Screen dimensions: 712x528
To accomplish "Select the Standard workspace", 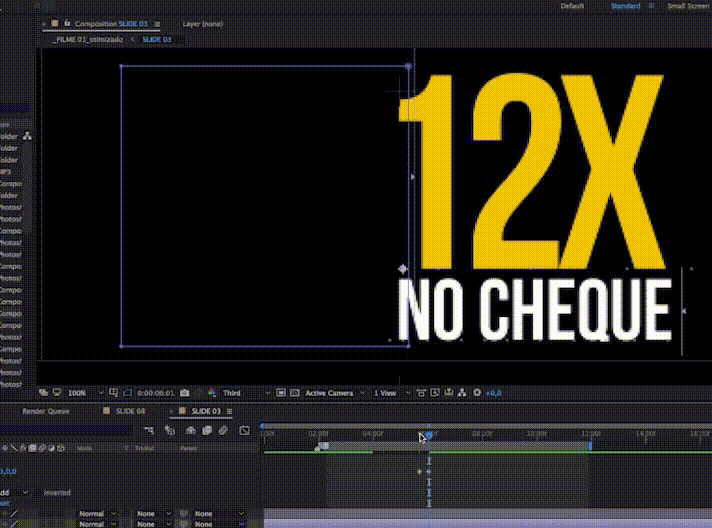I will point(625,6).
